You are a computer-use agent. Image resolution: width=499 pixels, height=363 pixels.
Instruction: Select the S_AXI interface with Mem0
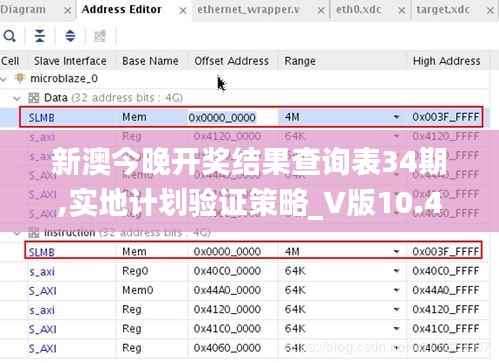pos(42,291)
